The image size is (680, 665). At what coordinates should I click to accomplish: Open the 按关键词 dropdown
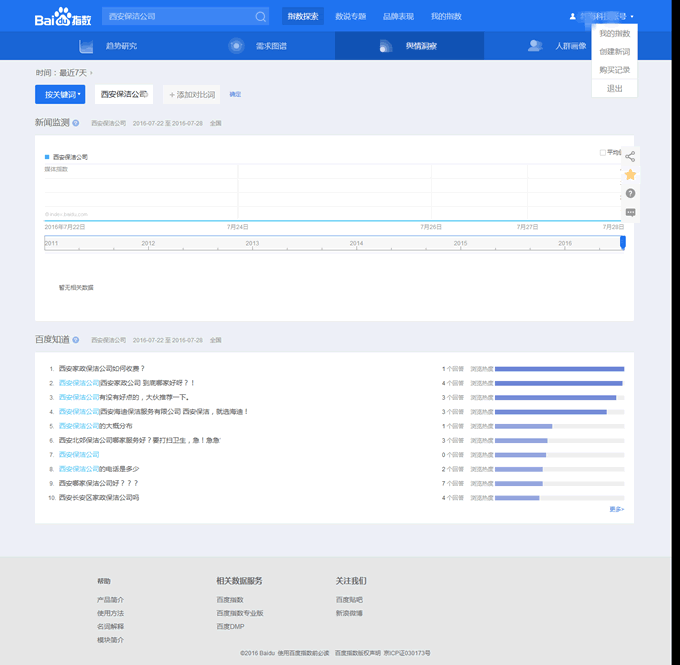(60, 94)
